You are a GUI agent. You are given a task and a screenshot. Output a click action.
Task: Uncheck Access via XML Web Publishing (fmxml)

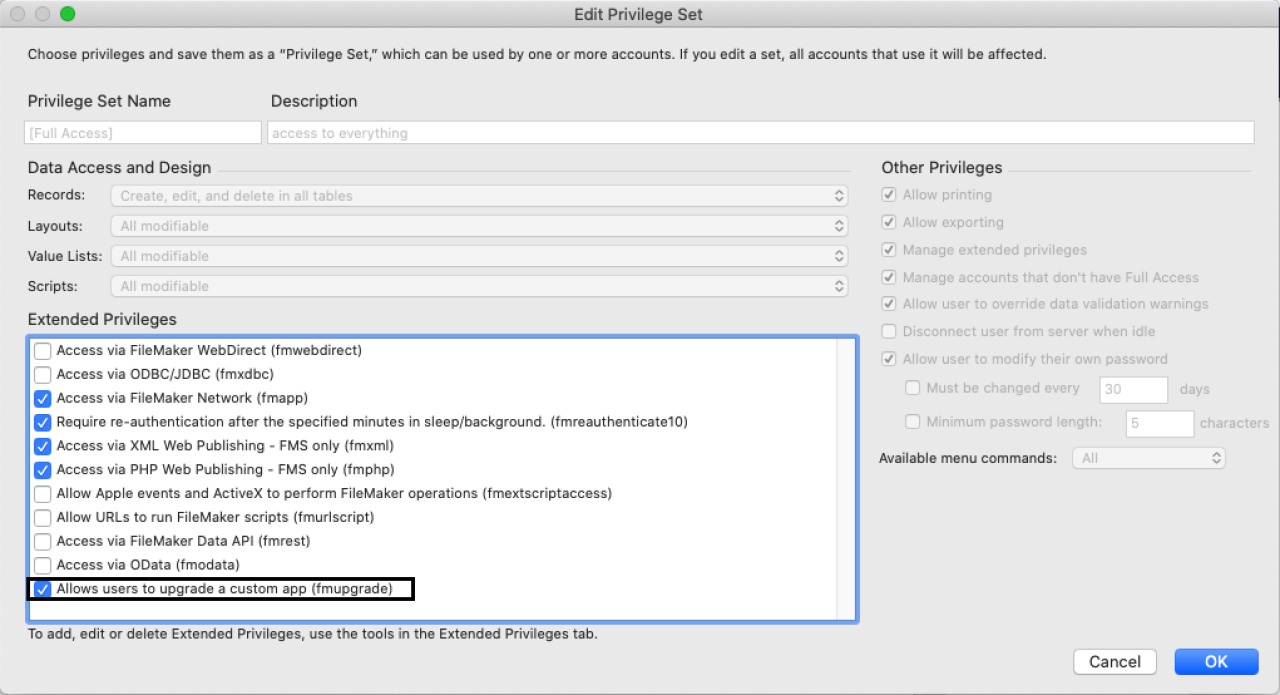pyautogui.click(x=43, y=446)
